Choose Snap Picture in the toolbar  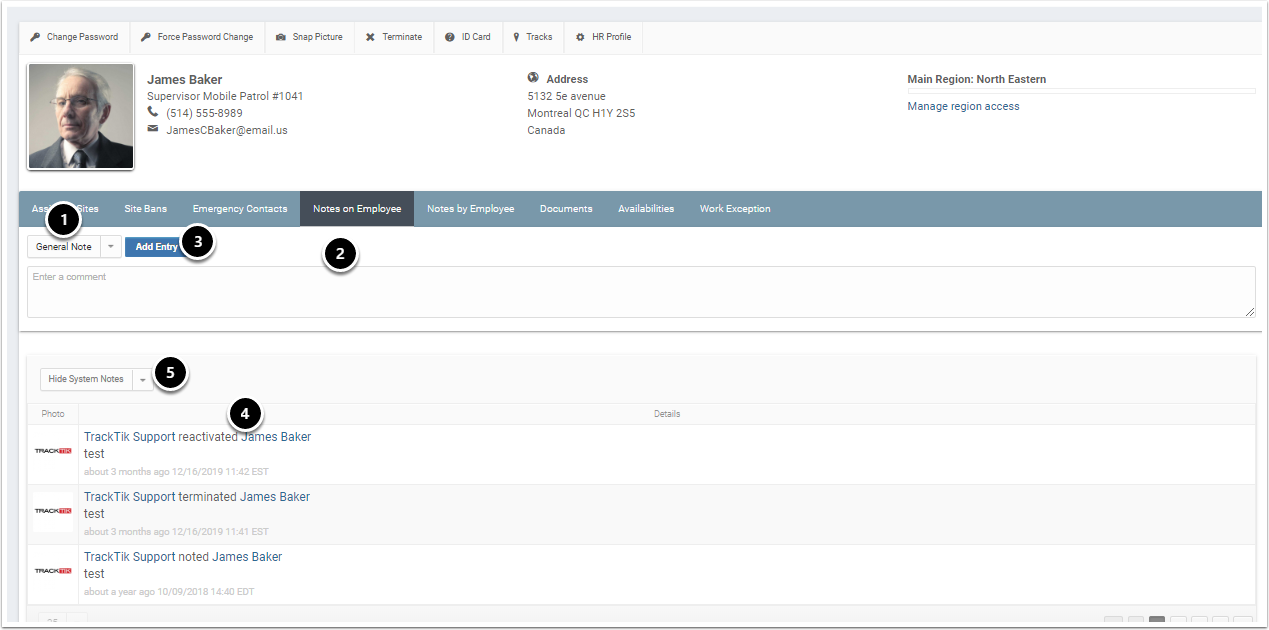[309, 37]
